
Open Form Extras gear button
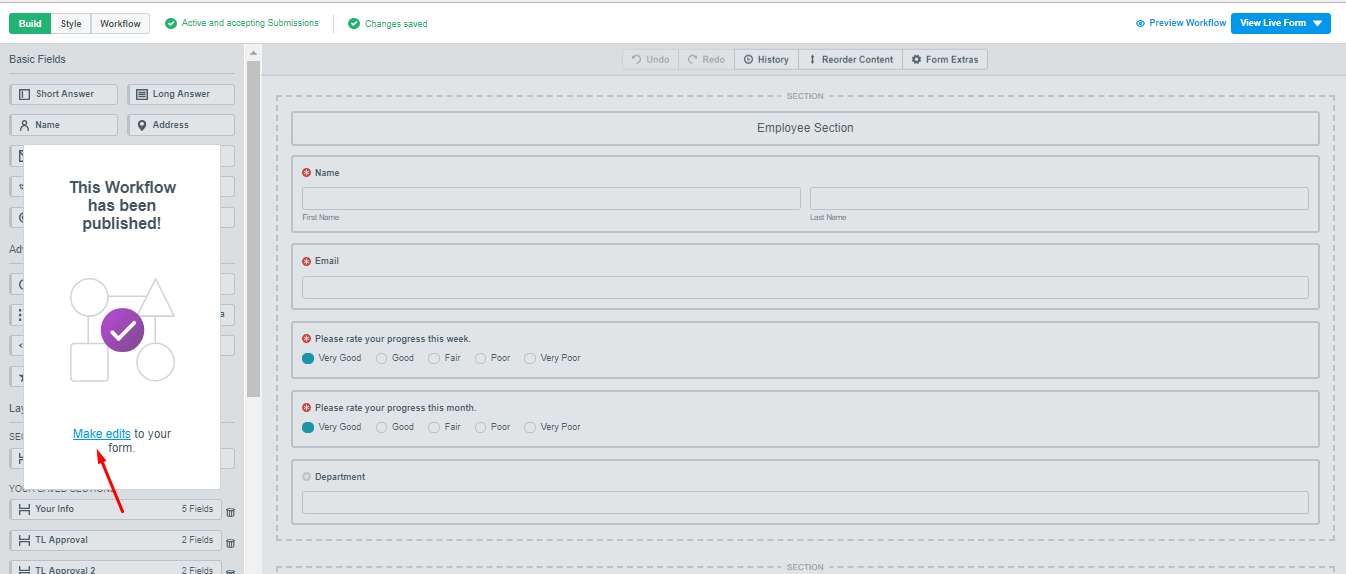coord(944,60)
